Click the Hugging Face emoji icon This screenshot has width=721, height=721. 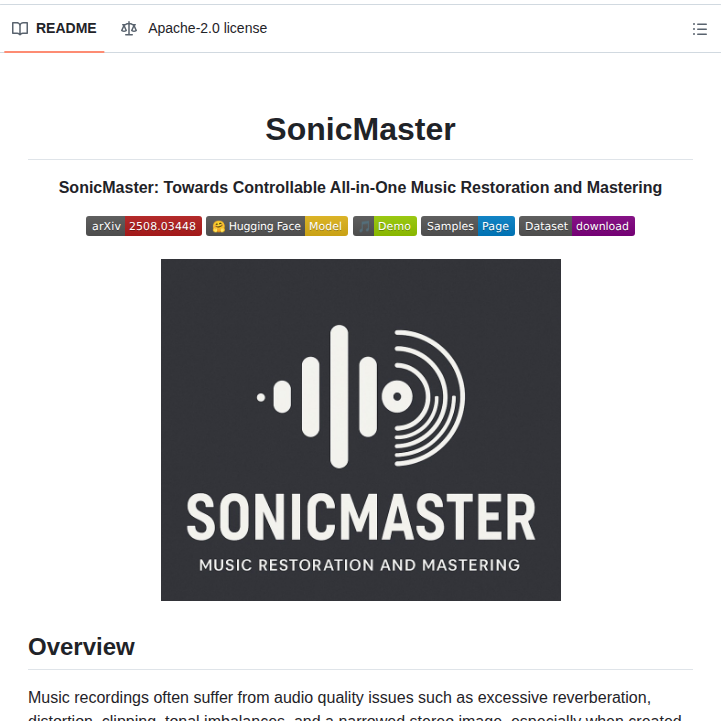point(218,226)
